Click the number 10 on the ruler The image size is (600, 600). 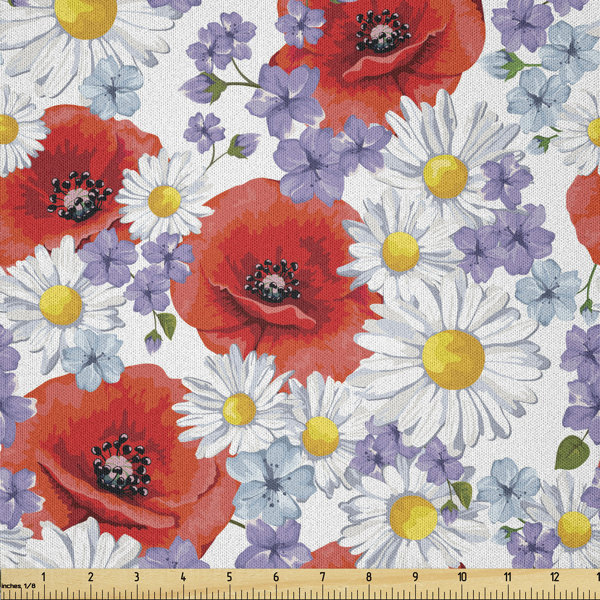[462, 577]
